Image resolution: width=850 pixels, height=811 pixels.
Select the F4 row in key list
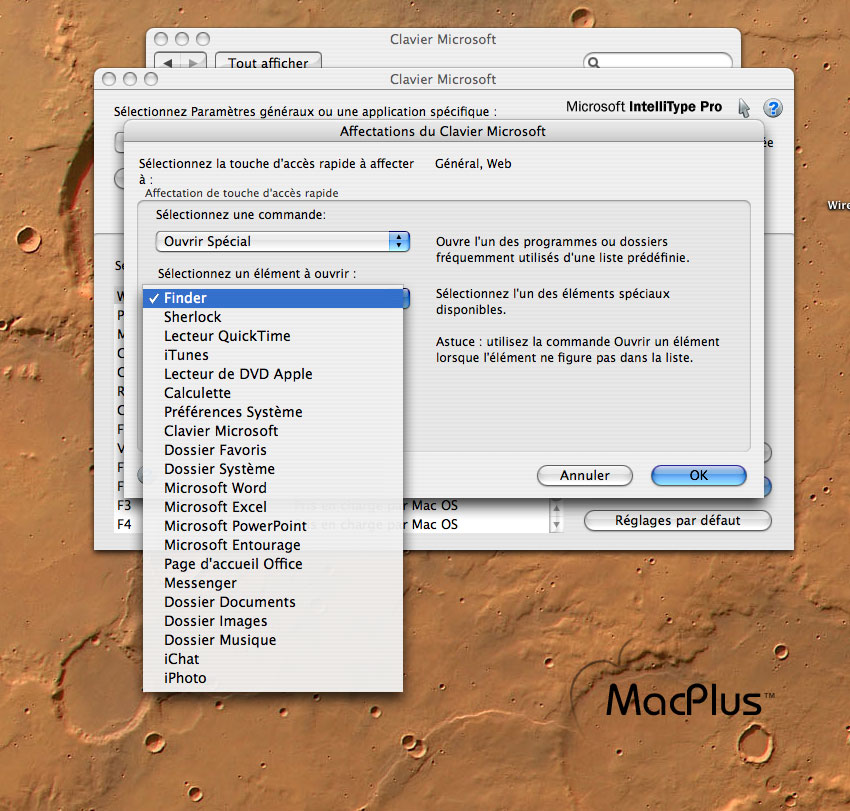click(x=332, y=524)
